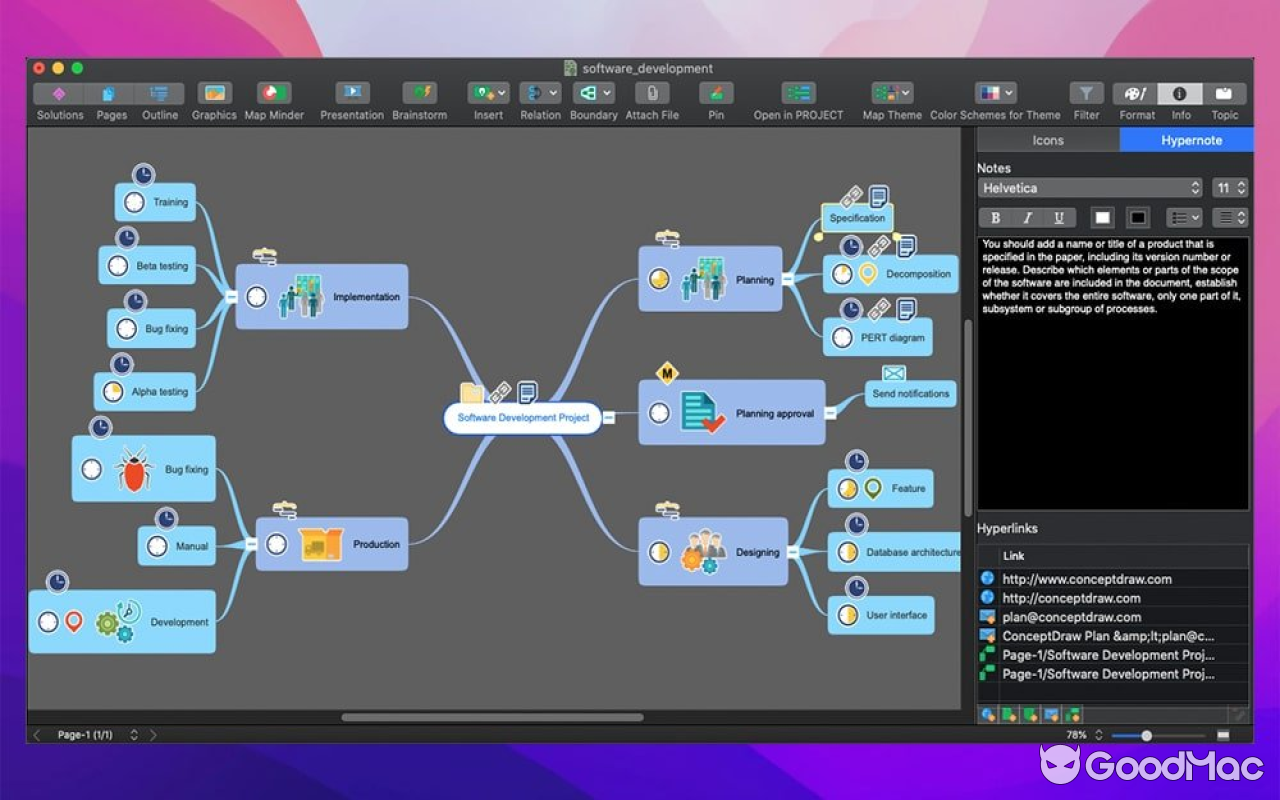Switch to the Icons tab
Image resolution: width=1280 pixels, height=800 pixels.
1047,140
